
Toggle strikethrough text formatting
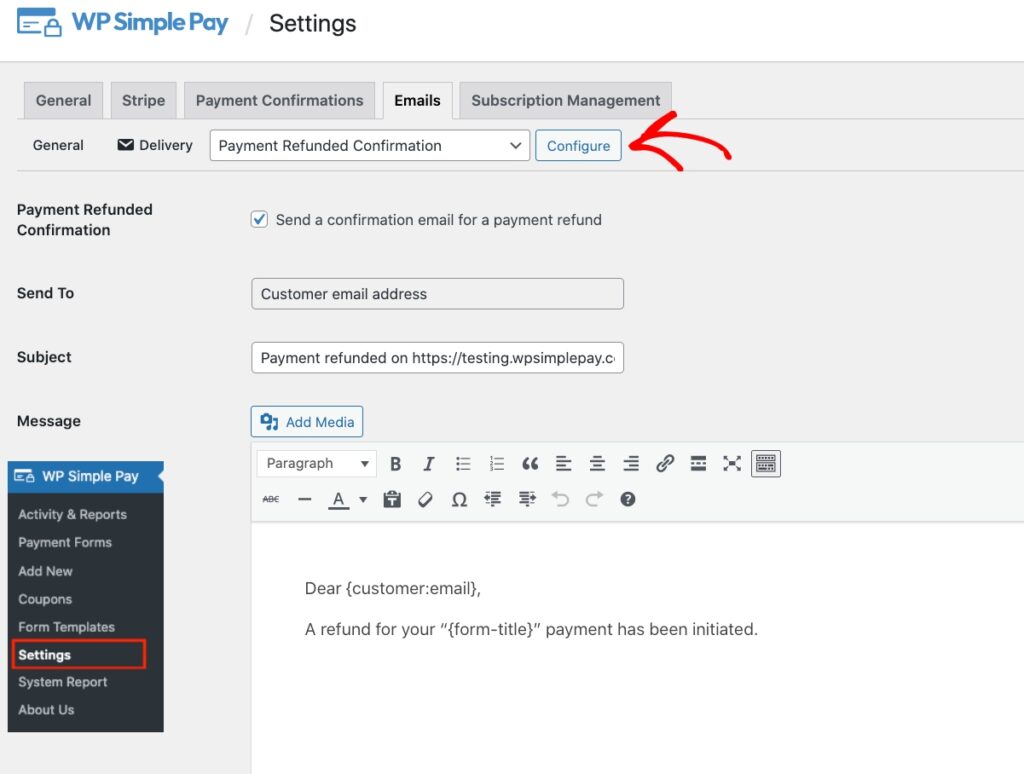point(271,500)
